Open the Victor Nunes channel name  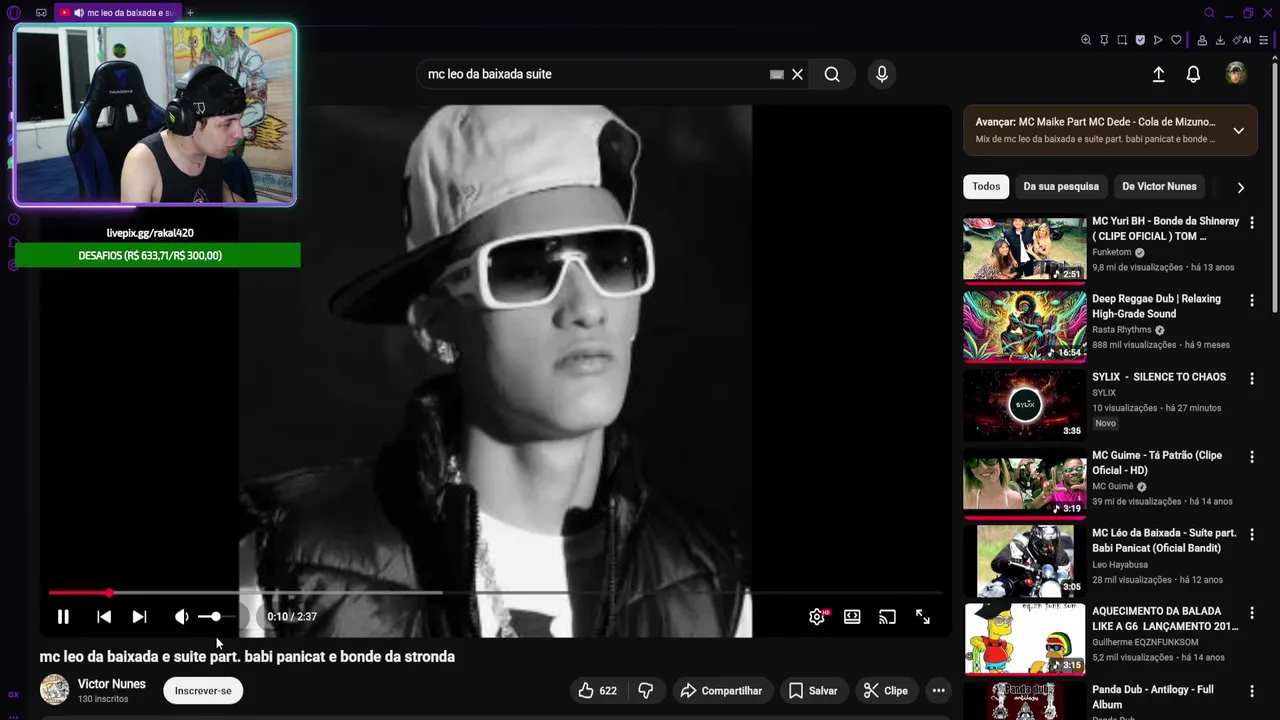tap(112, 684)
